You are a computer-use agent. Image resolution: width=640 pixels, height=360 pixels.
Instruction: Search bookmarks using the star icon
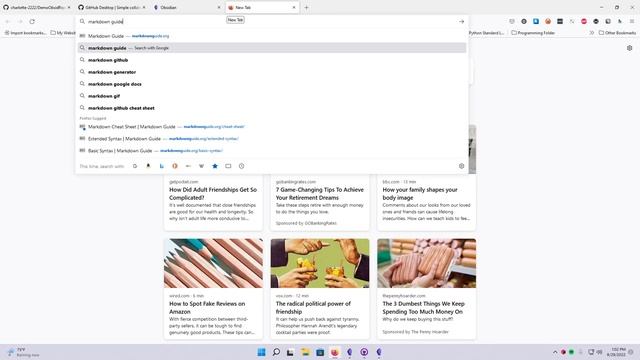point(215,166)
